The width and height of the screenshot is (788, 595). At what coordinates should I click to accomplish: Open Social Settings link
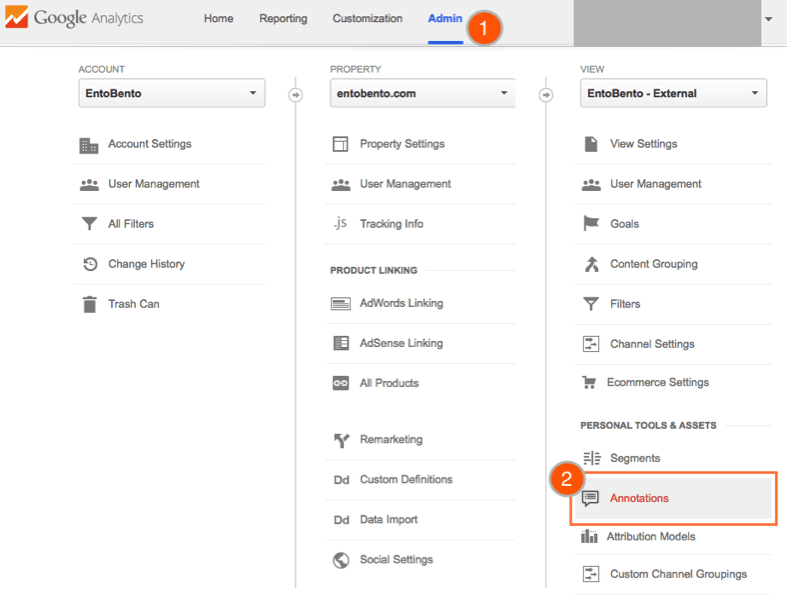point(396,560)
